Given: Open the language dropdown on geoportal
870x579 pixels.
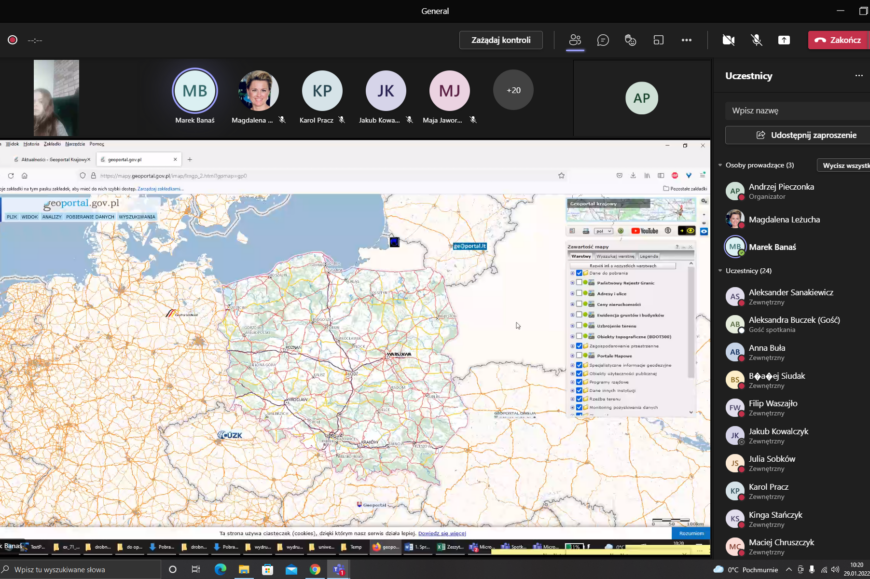Looking at the screenshot, I should tap(603, 231).
